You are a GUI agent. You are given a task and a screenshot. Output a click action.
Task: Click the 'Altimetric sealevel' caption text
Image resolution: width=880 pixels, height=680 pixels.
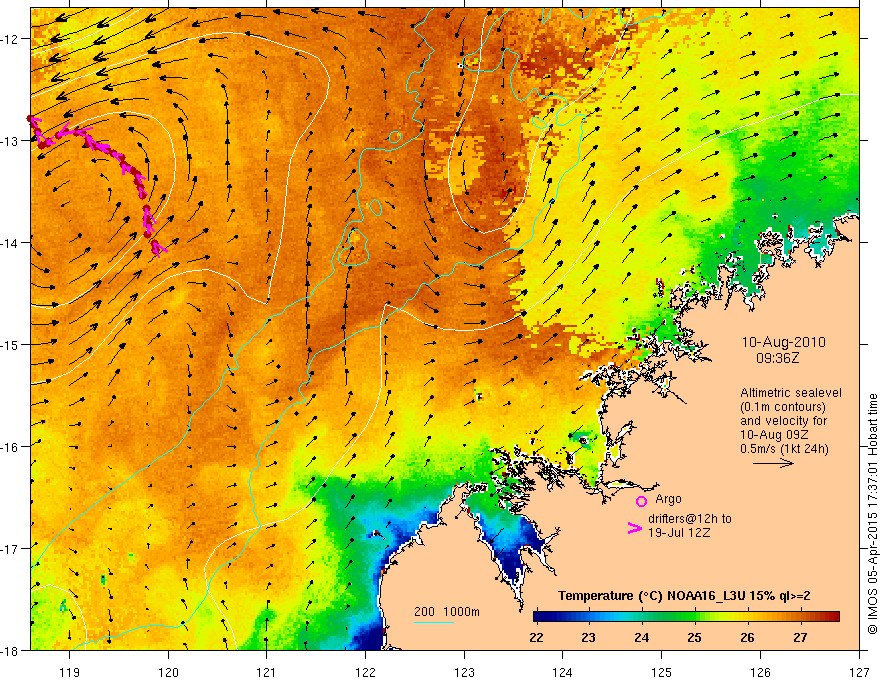click(791, 393)
